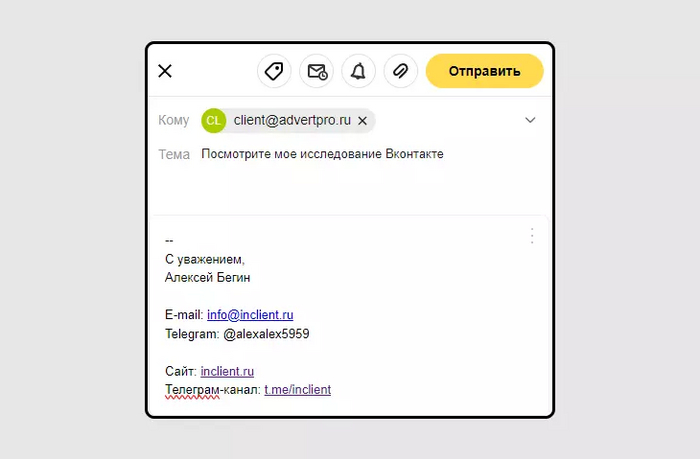Remove recipient client@advertpro.ru with the x

362,121
